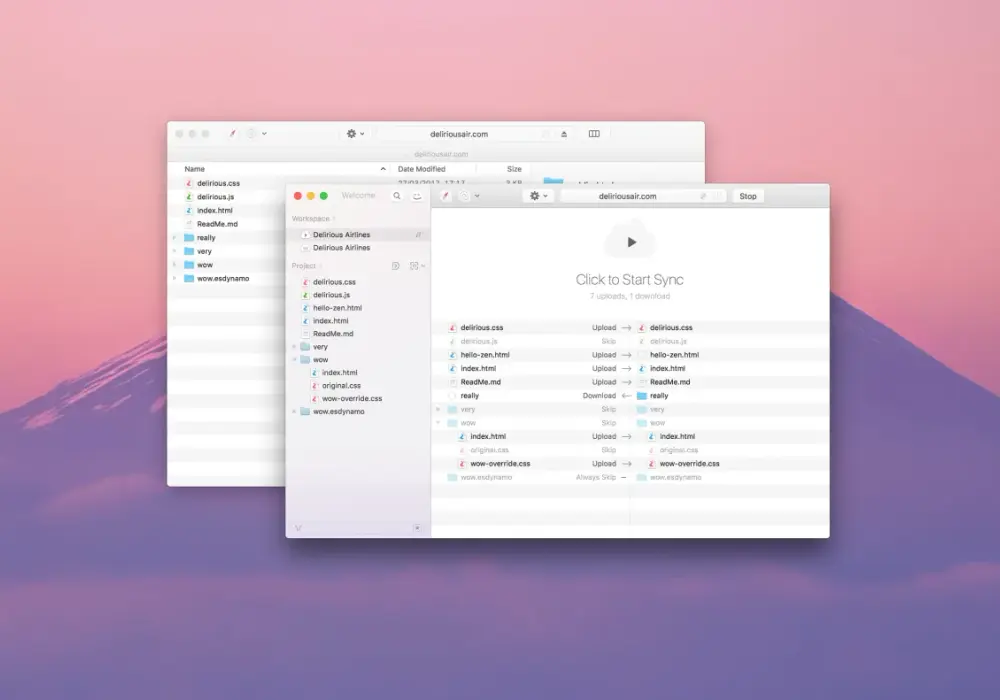The image size is (1000, 700).
Task: Collapse the wow folder in Project sidebar
Action: [x=294, y=360]
